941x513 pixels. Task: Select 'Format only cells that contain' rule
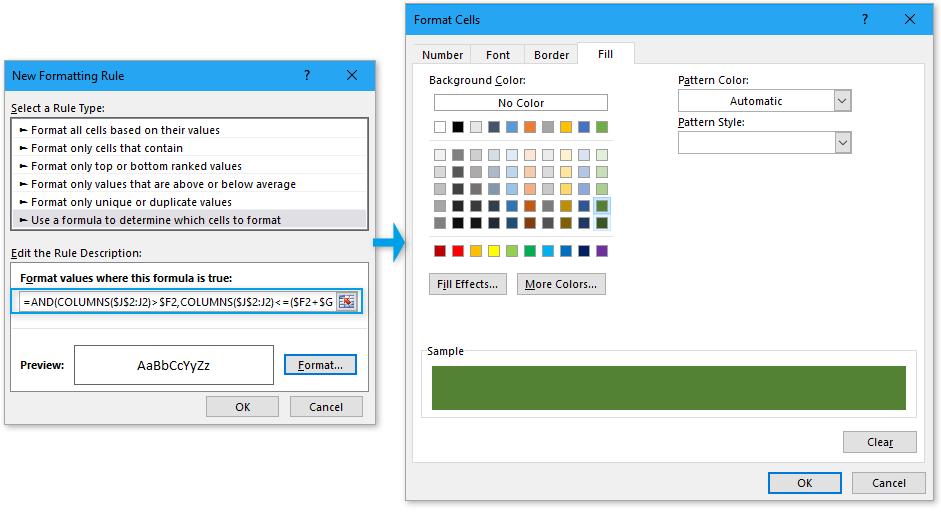coord(190,148)
